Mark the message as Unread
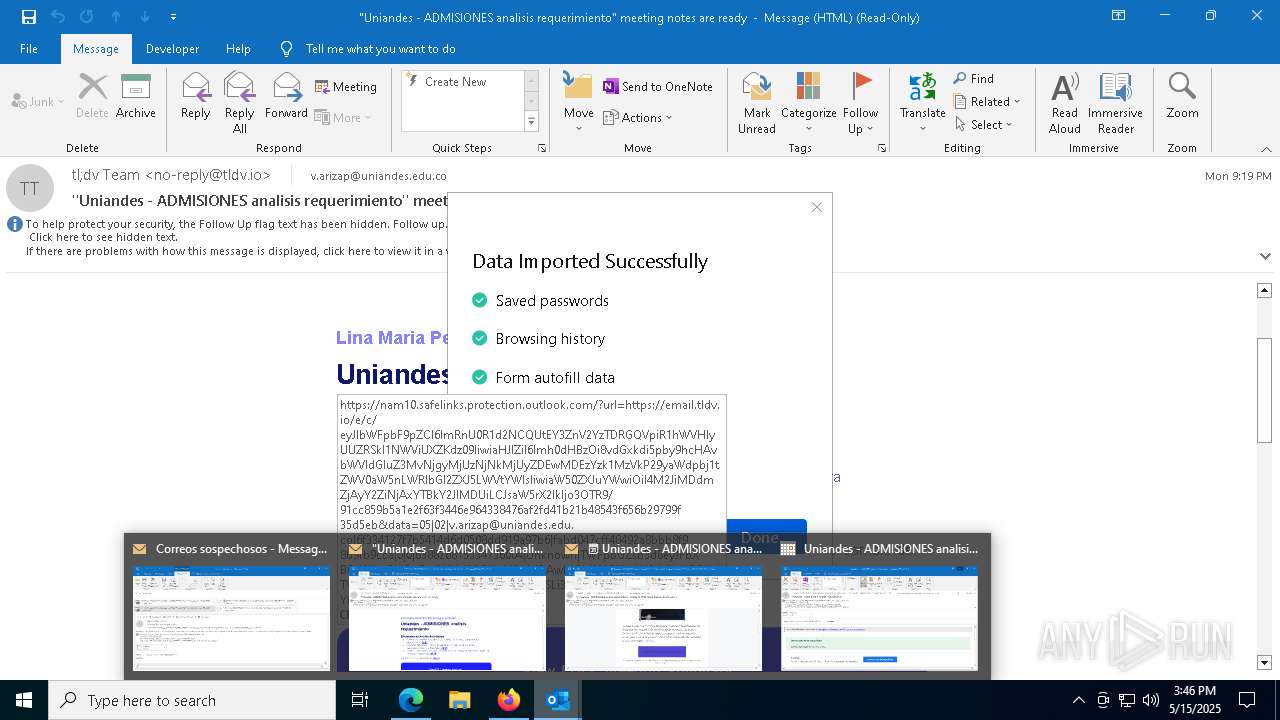Screen dimensions: 1280x720 tap(757, 103)
